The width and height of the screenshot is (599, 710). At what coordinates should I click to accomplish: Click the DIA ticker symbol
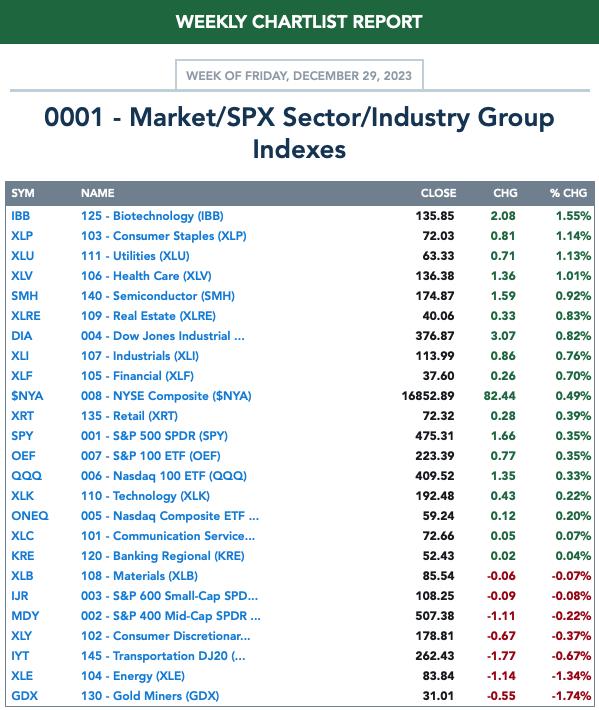[22, 336]
